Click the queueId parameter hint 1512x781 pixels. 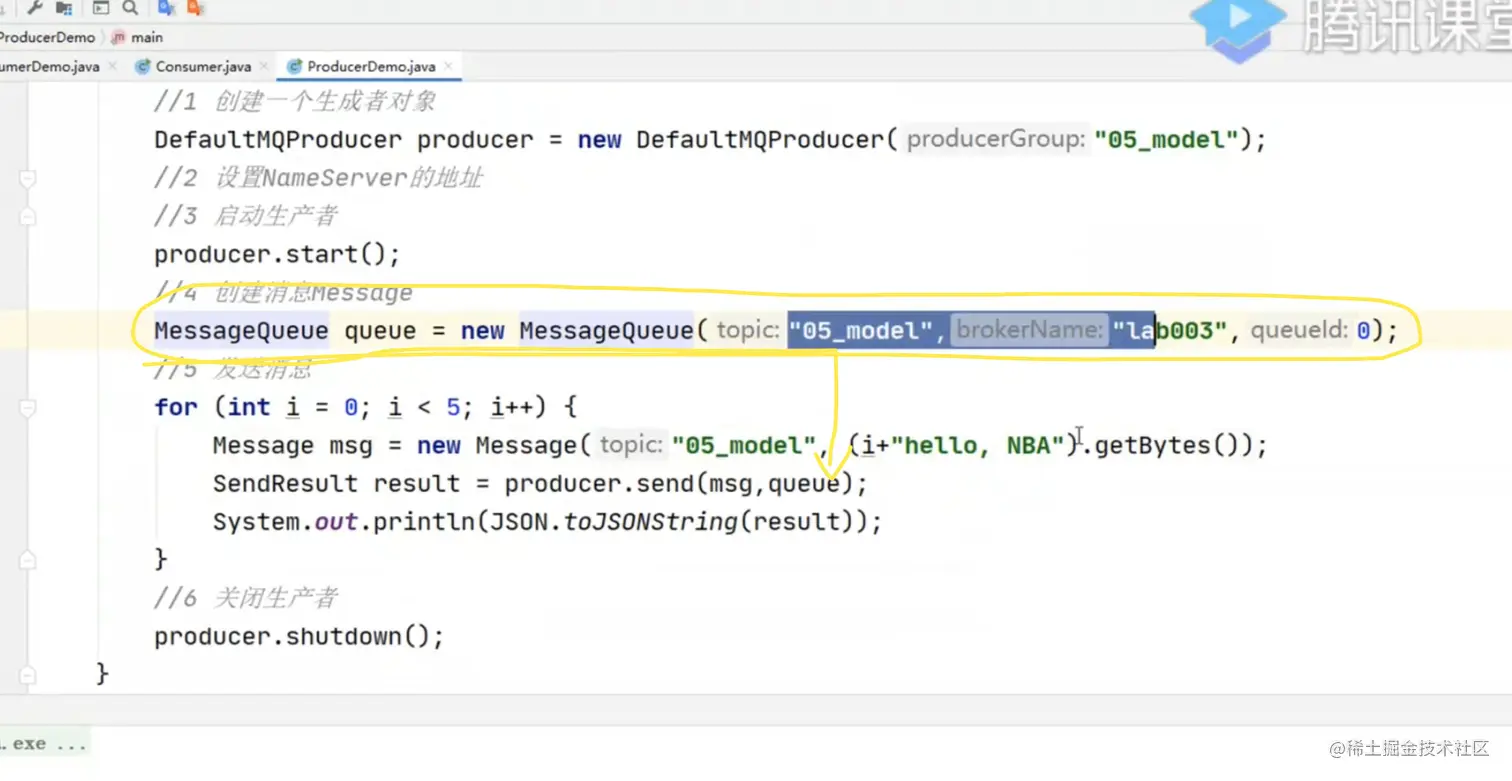pyautogui.click(x=1300, y=330)
